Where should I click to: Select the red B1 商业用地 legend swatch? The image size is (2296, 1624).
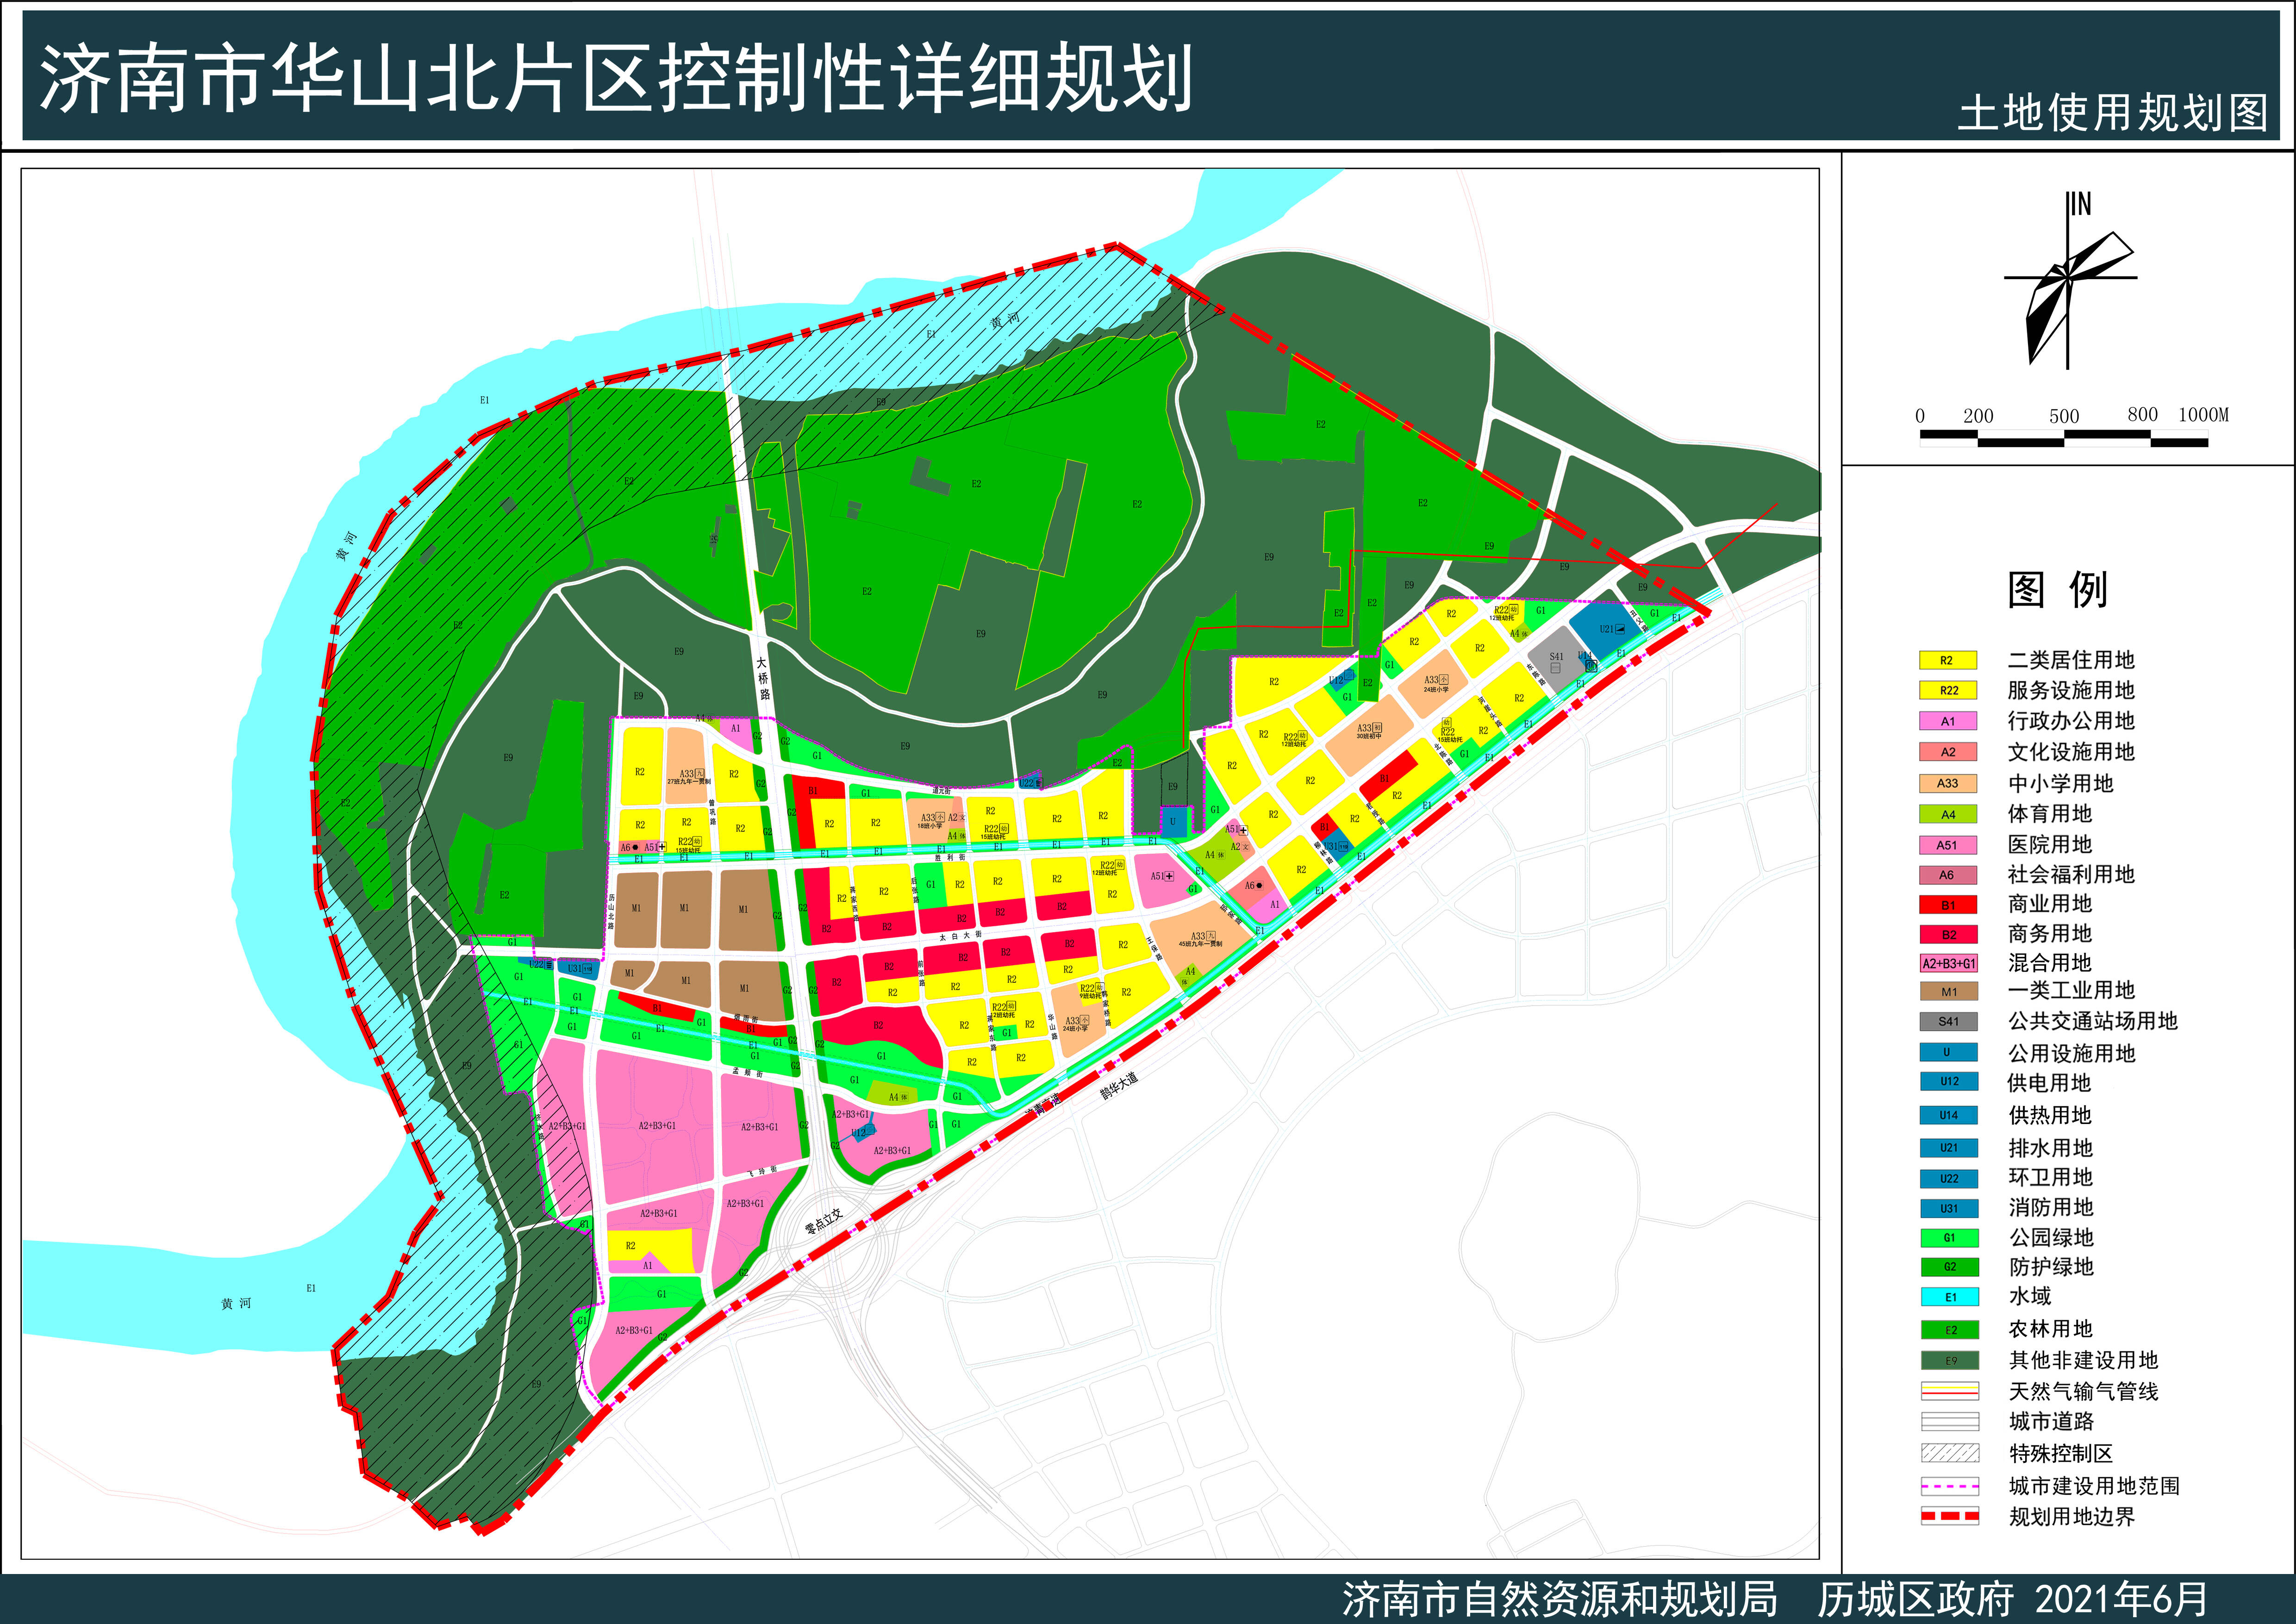[x=1948, y=905]
